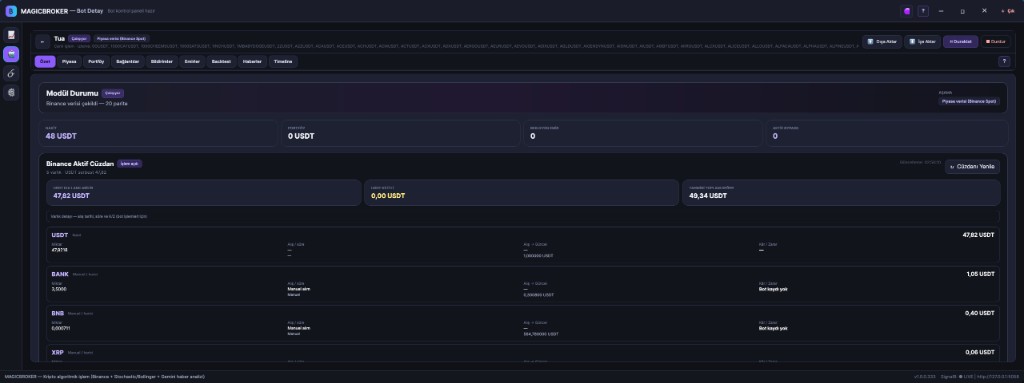Click the Binance Aktif Cüzdan heading
The height and width of the screenshot is (383, 1024).
point(80,163)
